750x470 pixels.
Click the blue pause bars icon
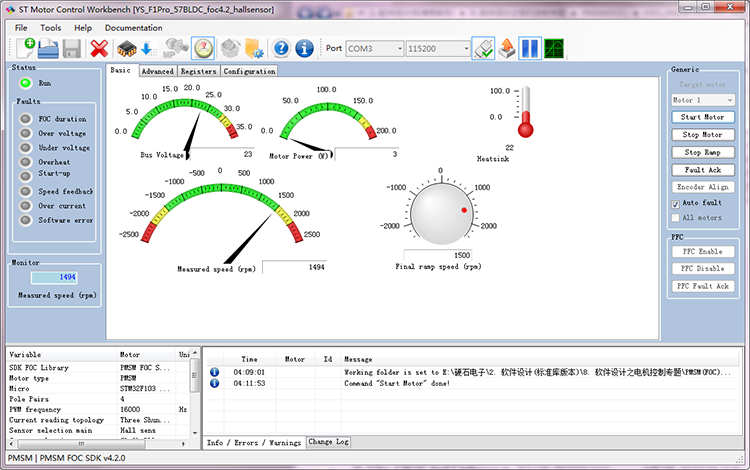(x=530, y=48)
